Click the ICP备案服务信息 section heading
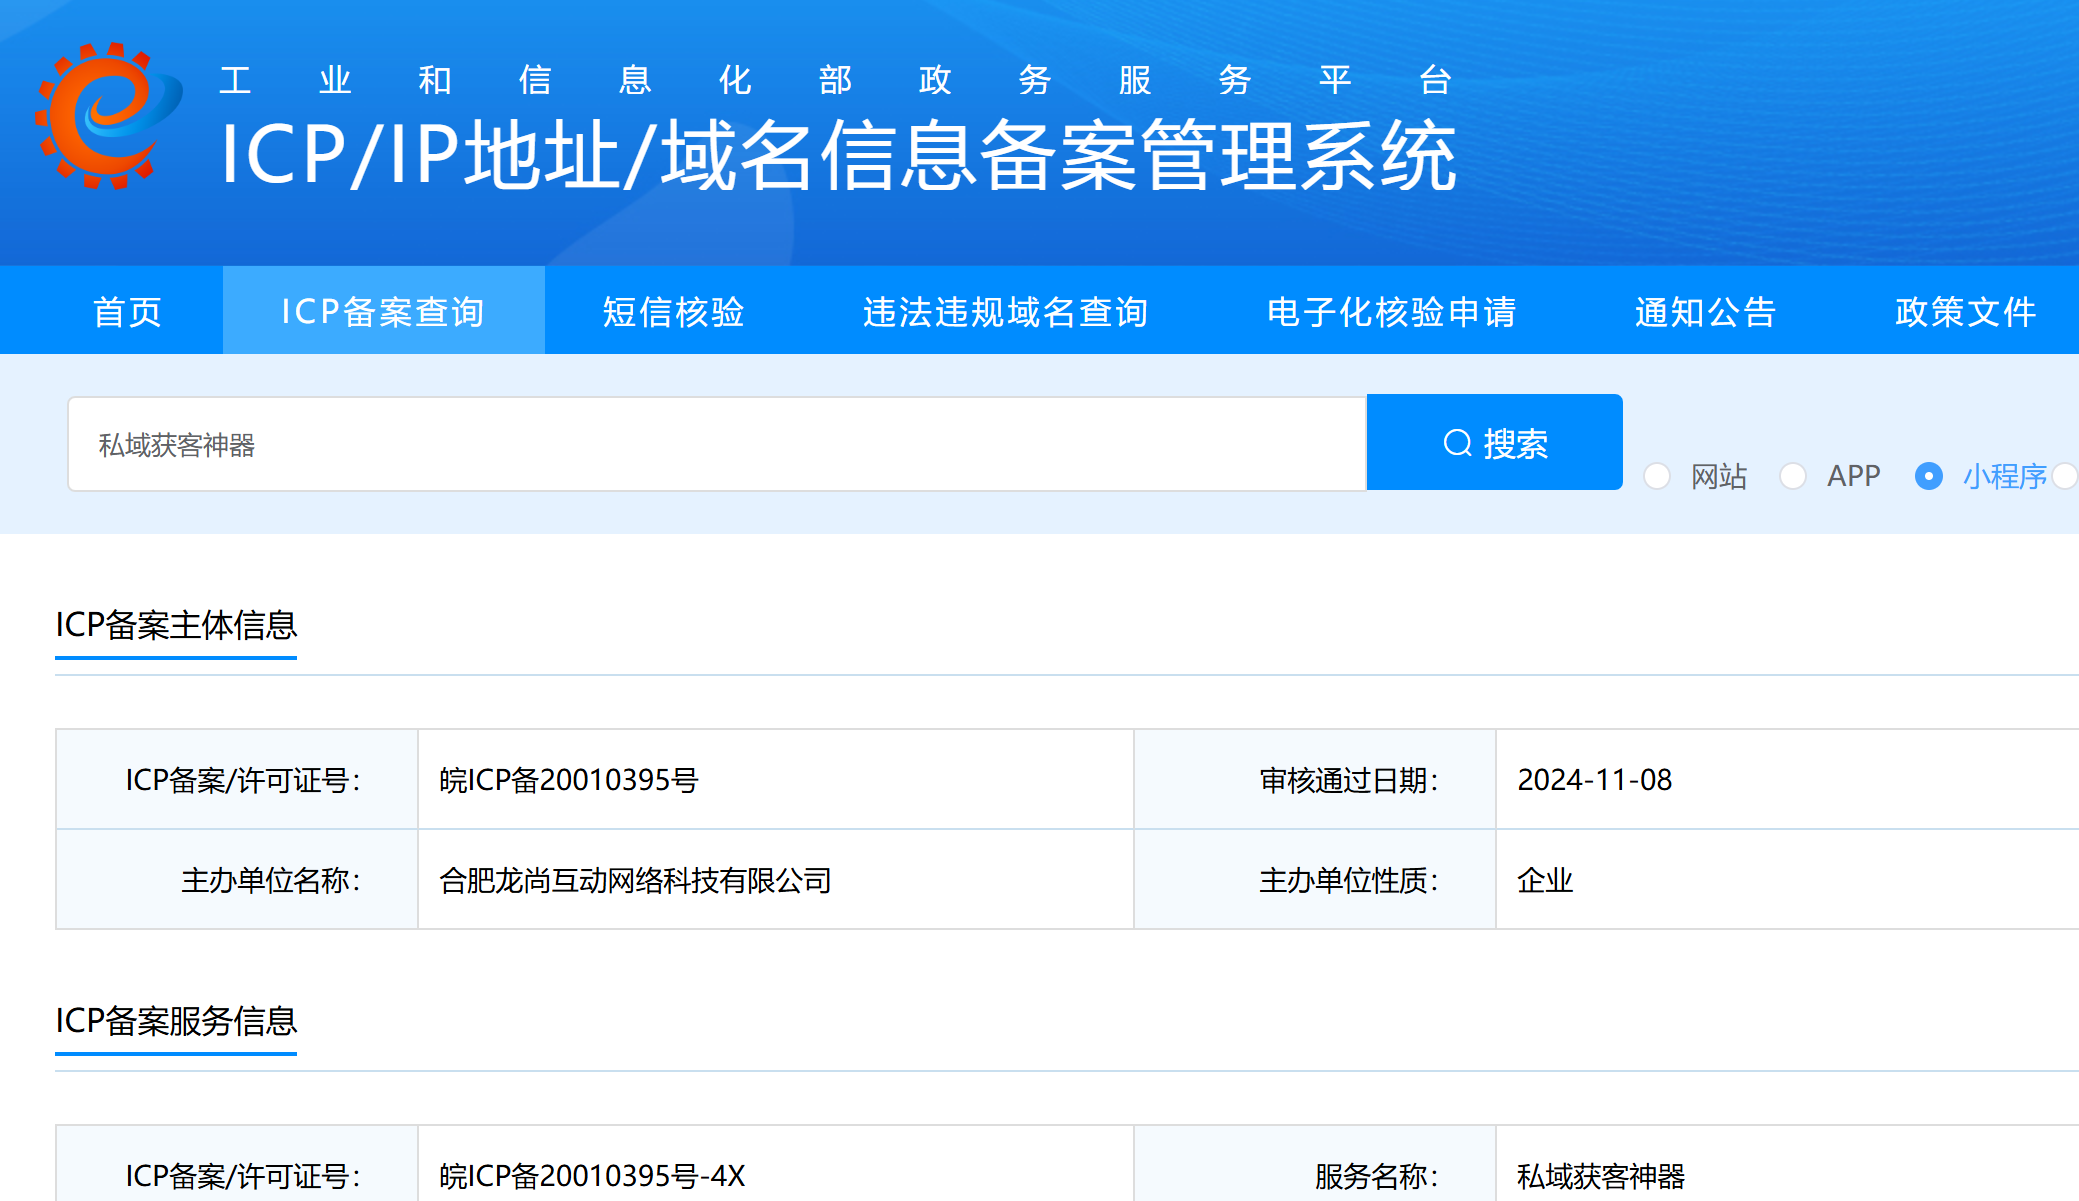Screen dimensions: 2079x1201 coord(176,1021)
